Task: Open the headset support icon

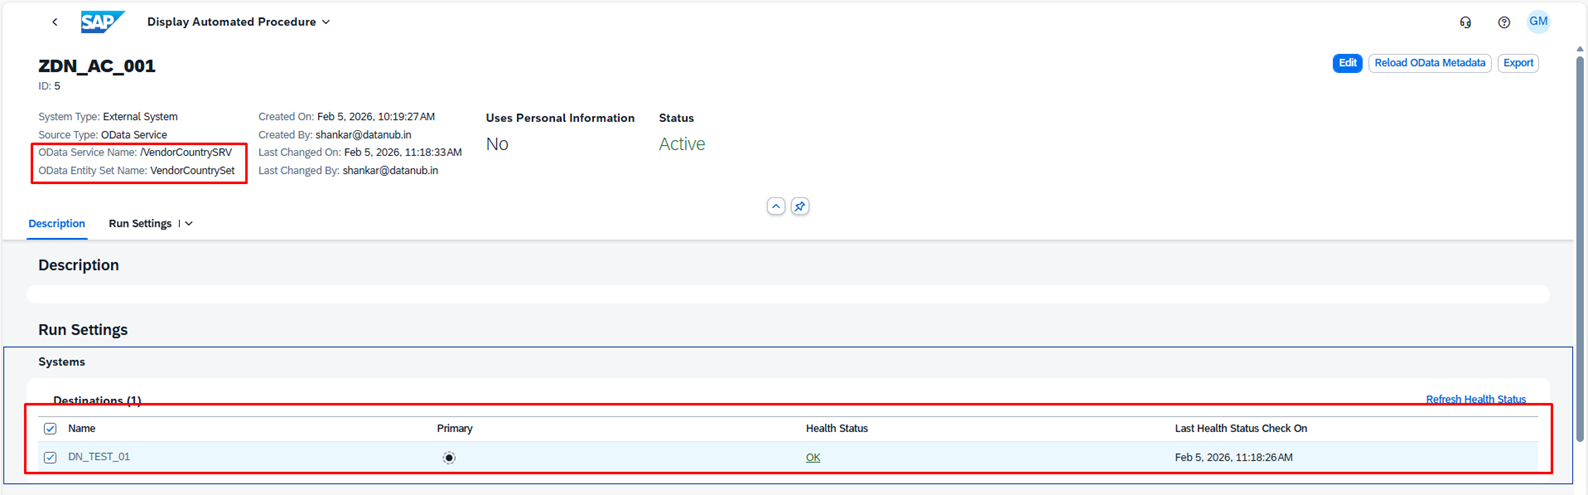Action: pyautogui.click(x=1465, y=22)
